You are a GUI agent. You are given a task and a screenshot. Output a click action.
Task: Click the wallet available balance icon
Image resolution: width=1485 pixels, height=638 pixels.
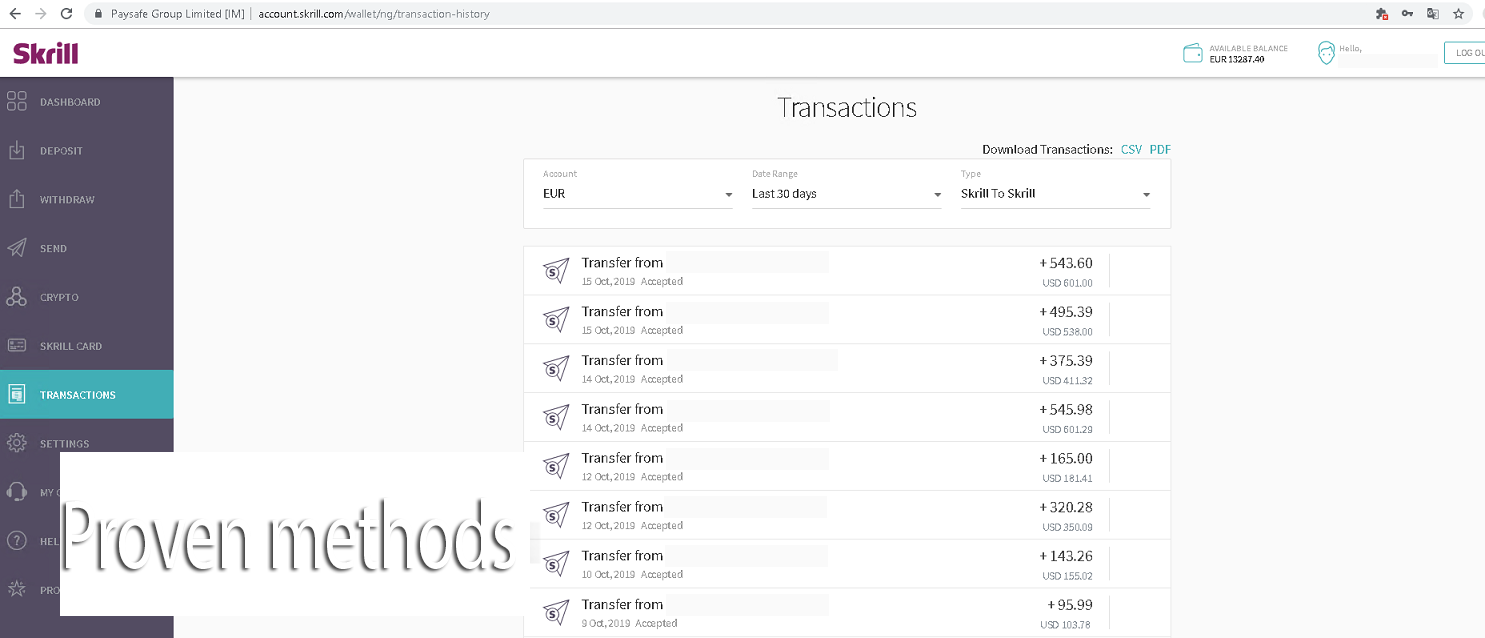[1192, 54]
